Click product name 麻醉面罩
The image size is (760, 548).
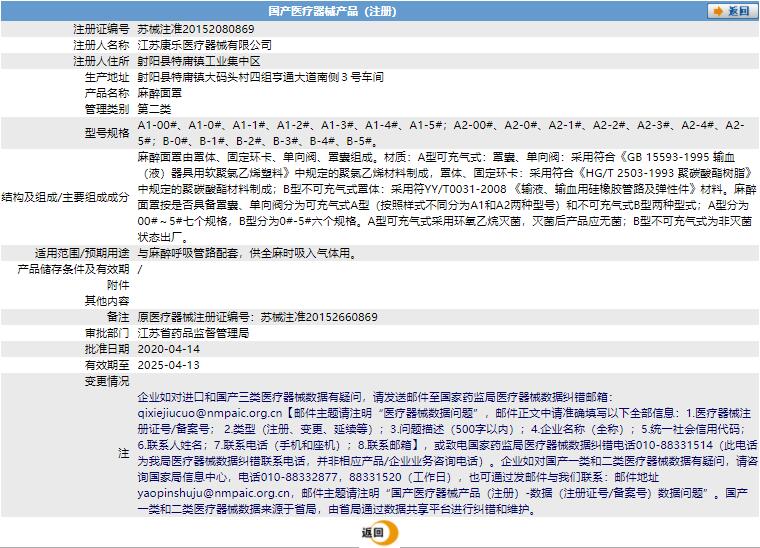click(x=160, y=93)
